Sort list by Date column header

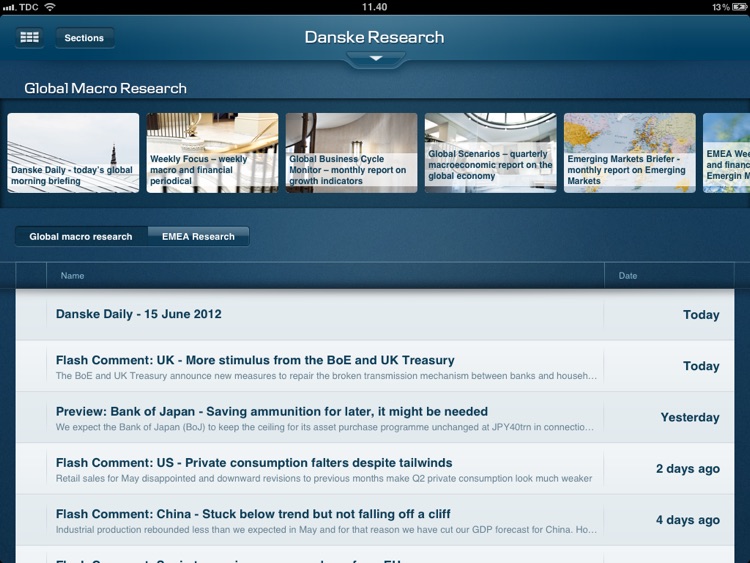coord(669,276)
